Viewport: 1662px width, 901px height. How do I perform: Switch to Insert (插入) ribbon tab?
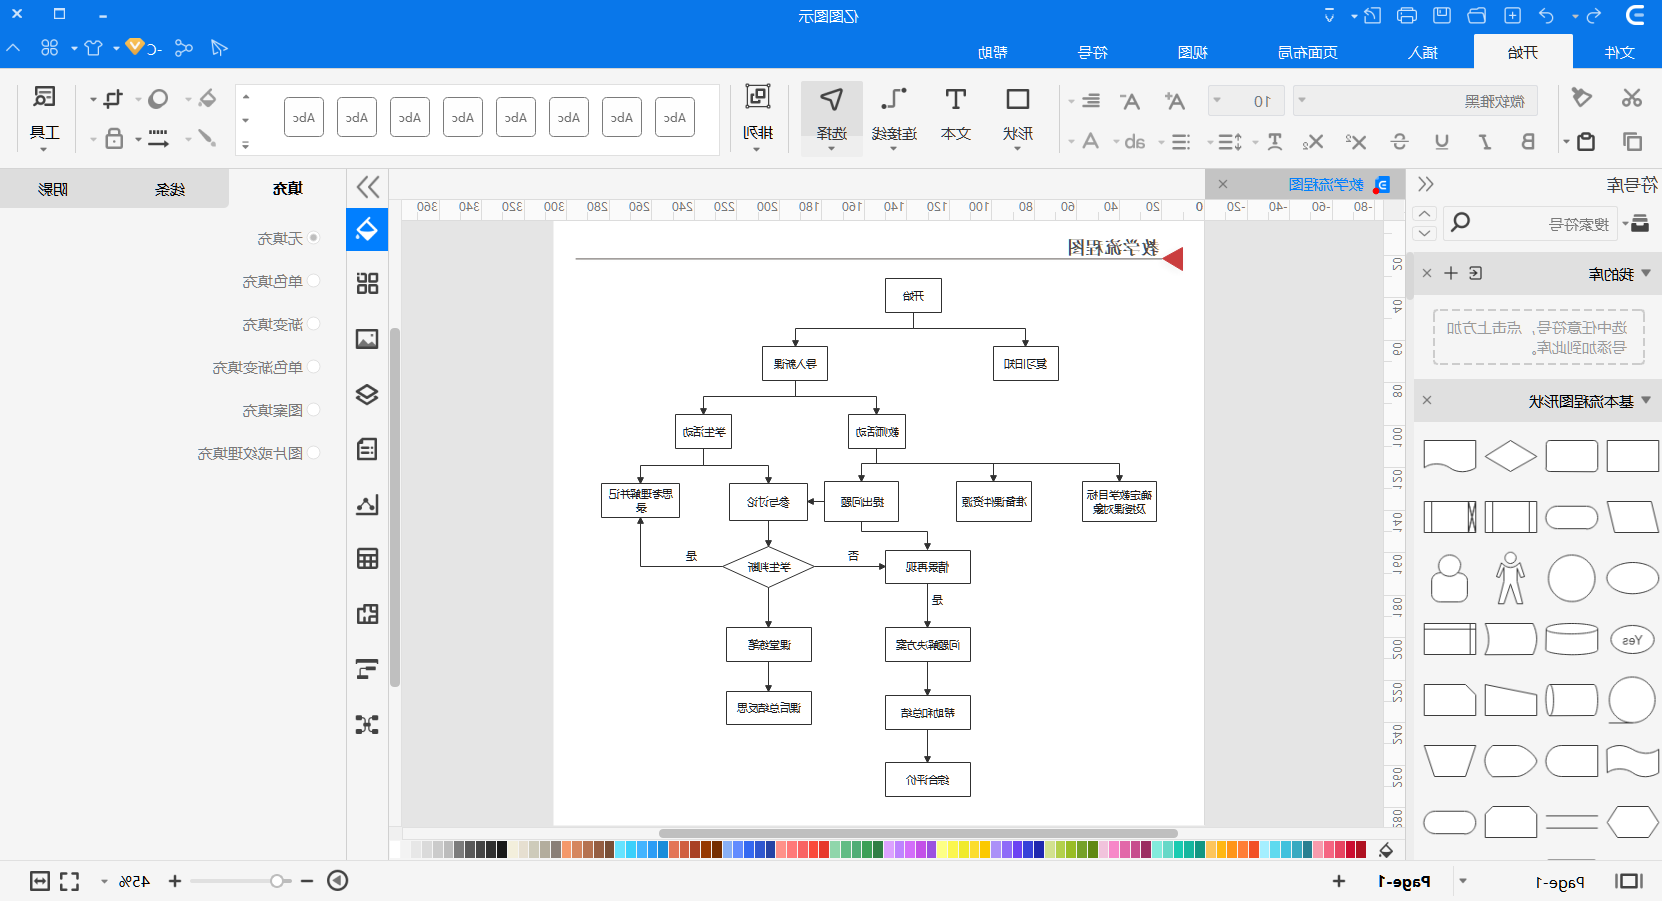click(1422, 52)
